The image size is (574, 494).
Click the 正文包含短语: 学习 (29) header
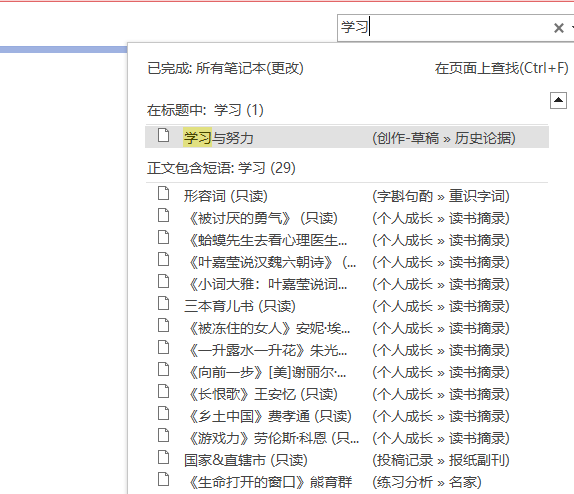click(x=221, y=168)
